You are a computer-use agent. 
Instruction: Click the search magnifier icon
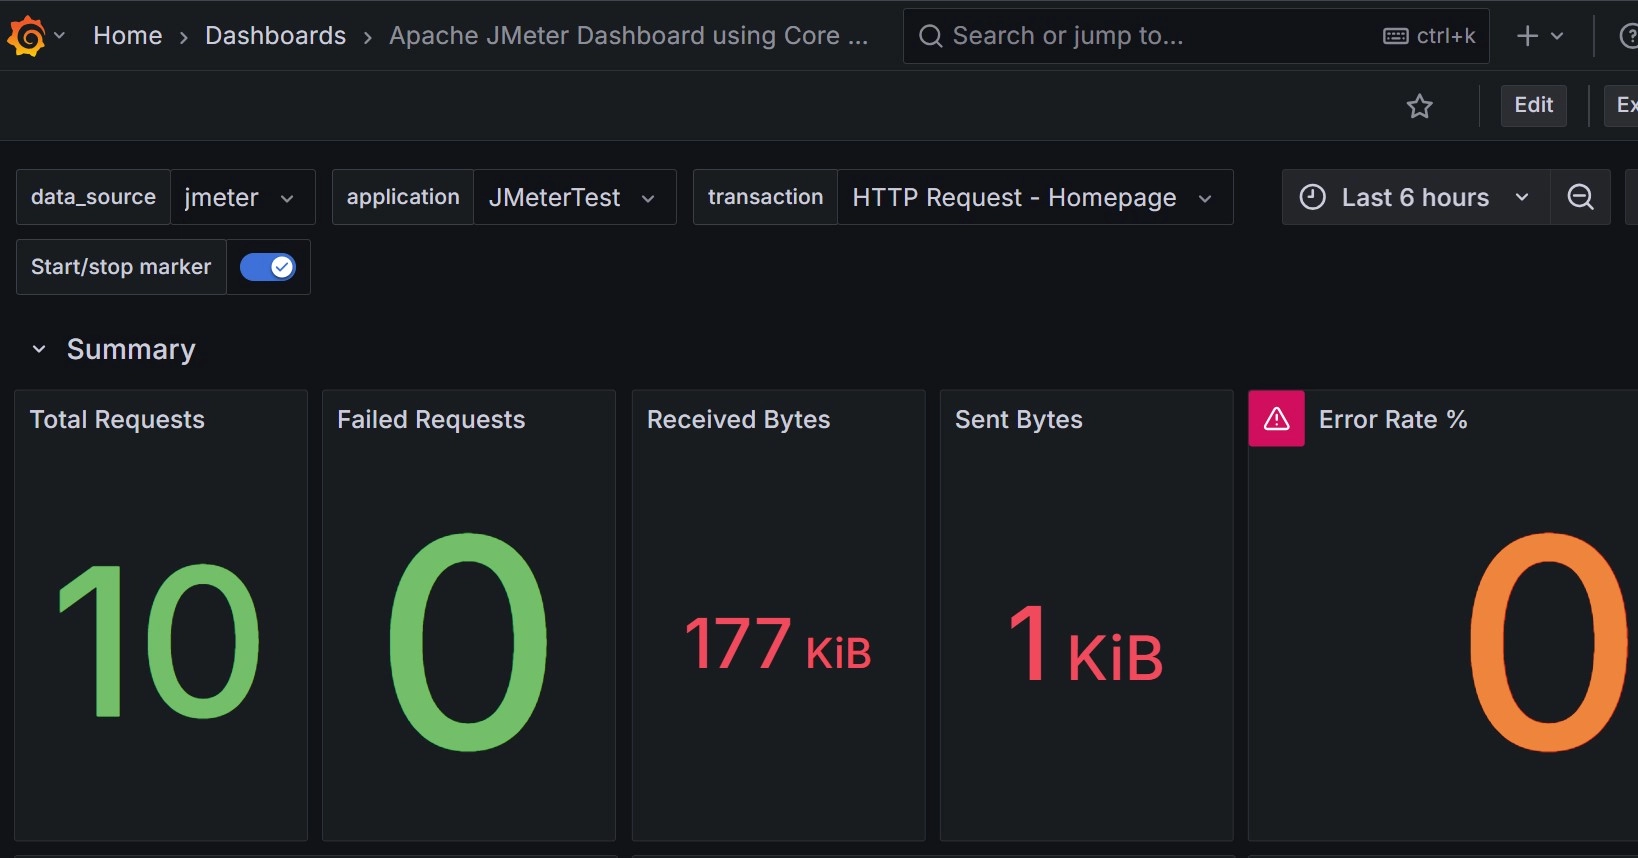pyautogui.click(x=931, y=36)
